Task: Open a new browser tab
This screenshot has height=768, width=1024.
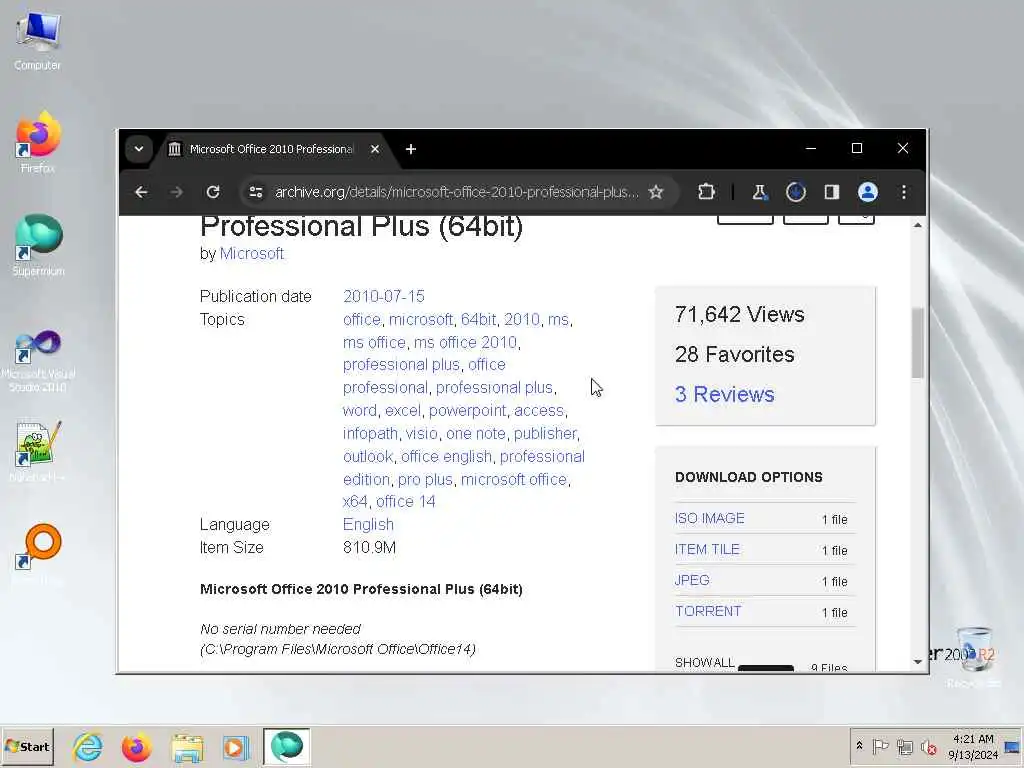Action: pyautogui.click(x=411, y=149)
